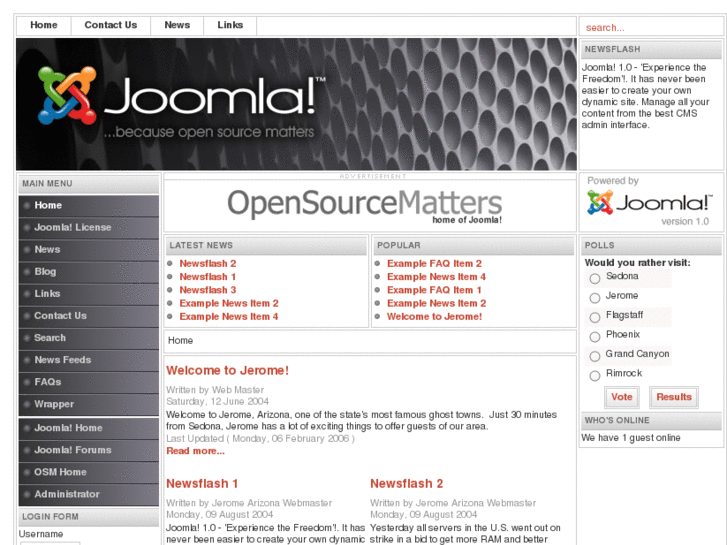The image size is (727, 545).
Task: Open Newsflash 3 in Latest News
Action: coord(208,290)
